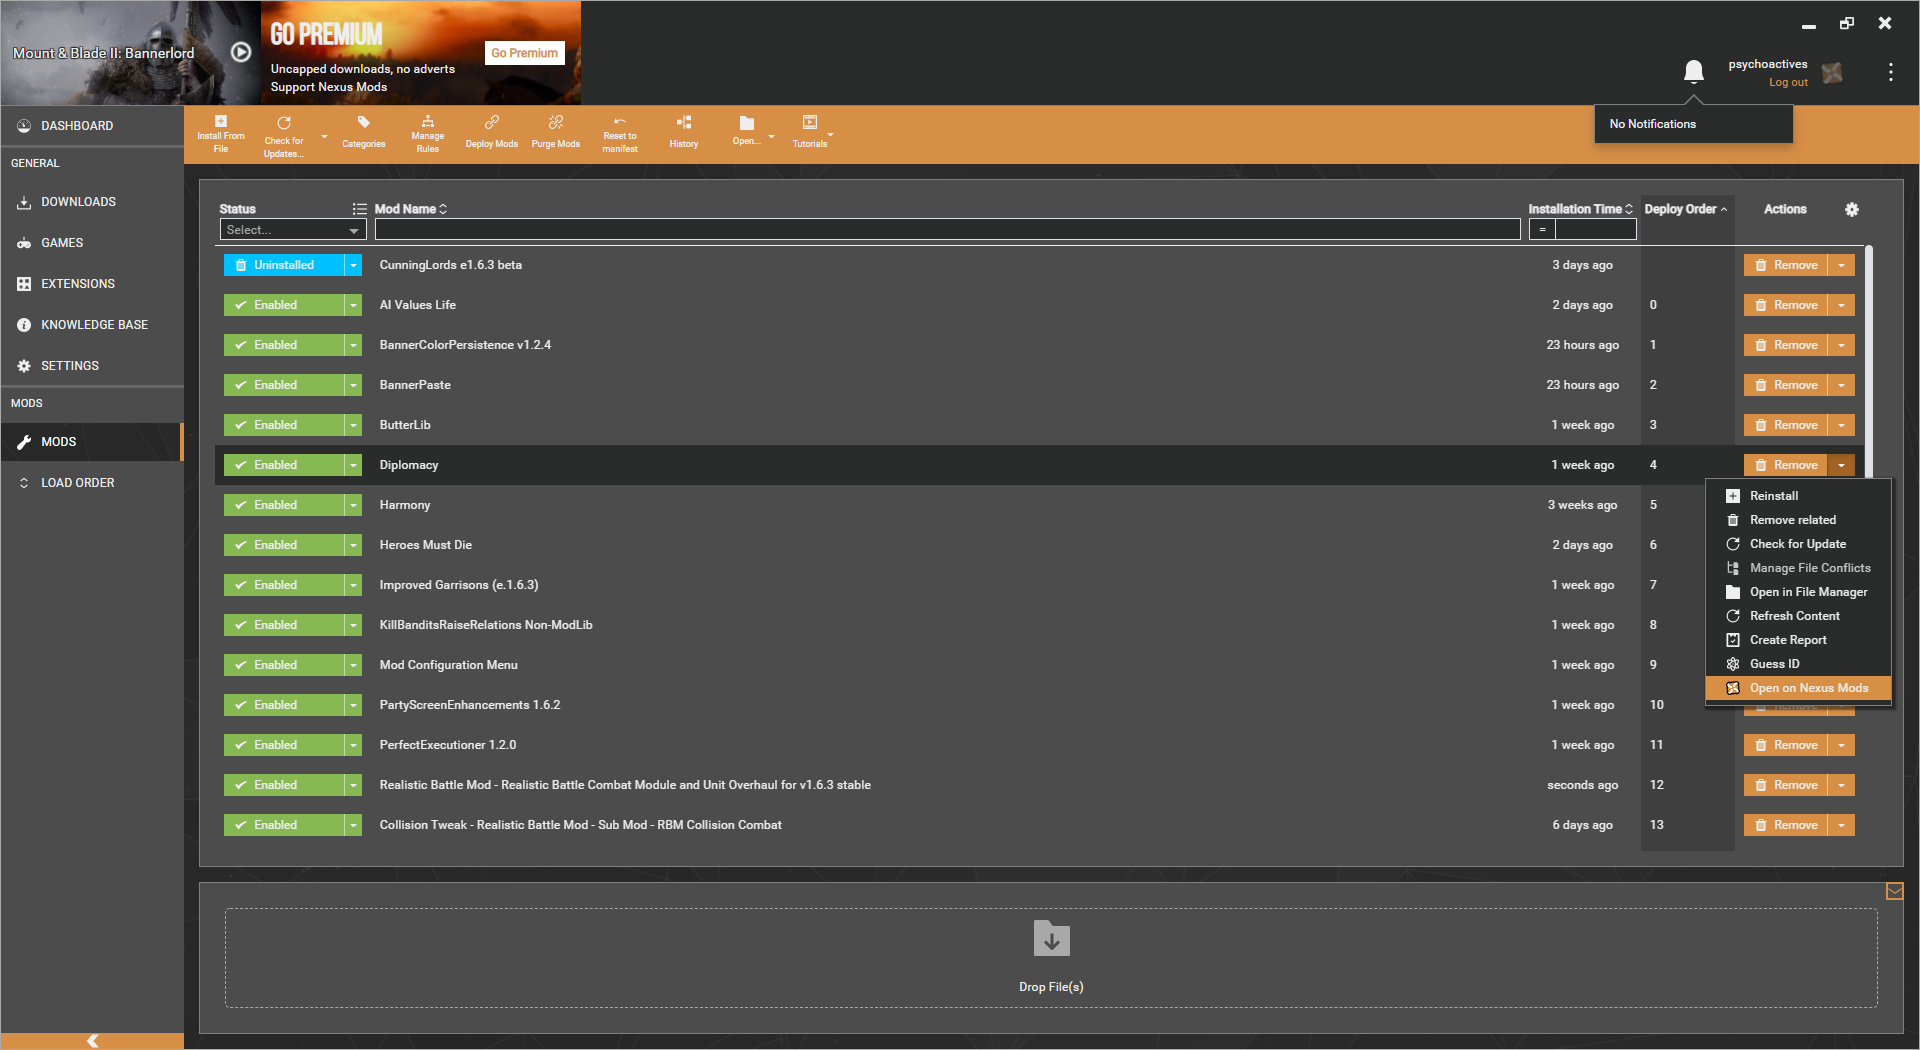Toggle Enabled status for Diplomacy
The width and height of the screenshot is (1920, 1050).
284,465
